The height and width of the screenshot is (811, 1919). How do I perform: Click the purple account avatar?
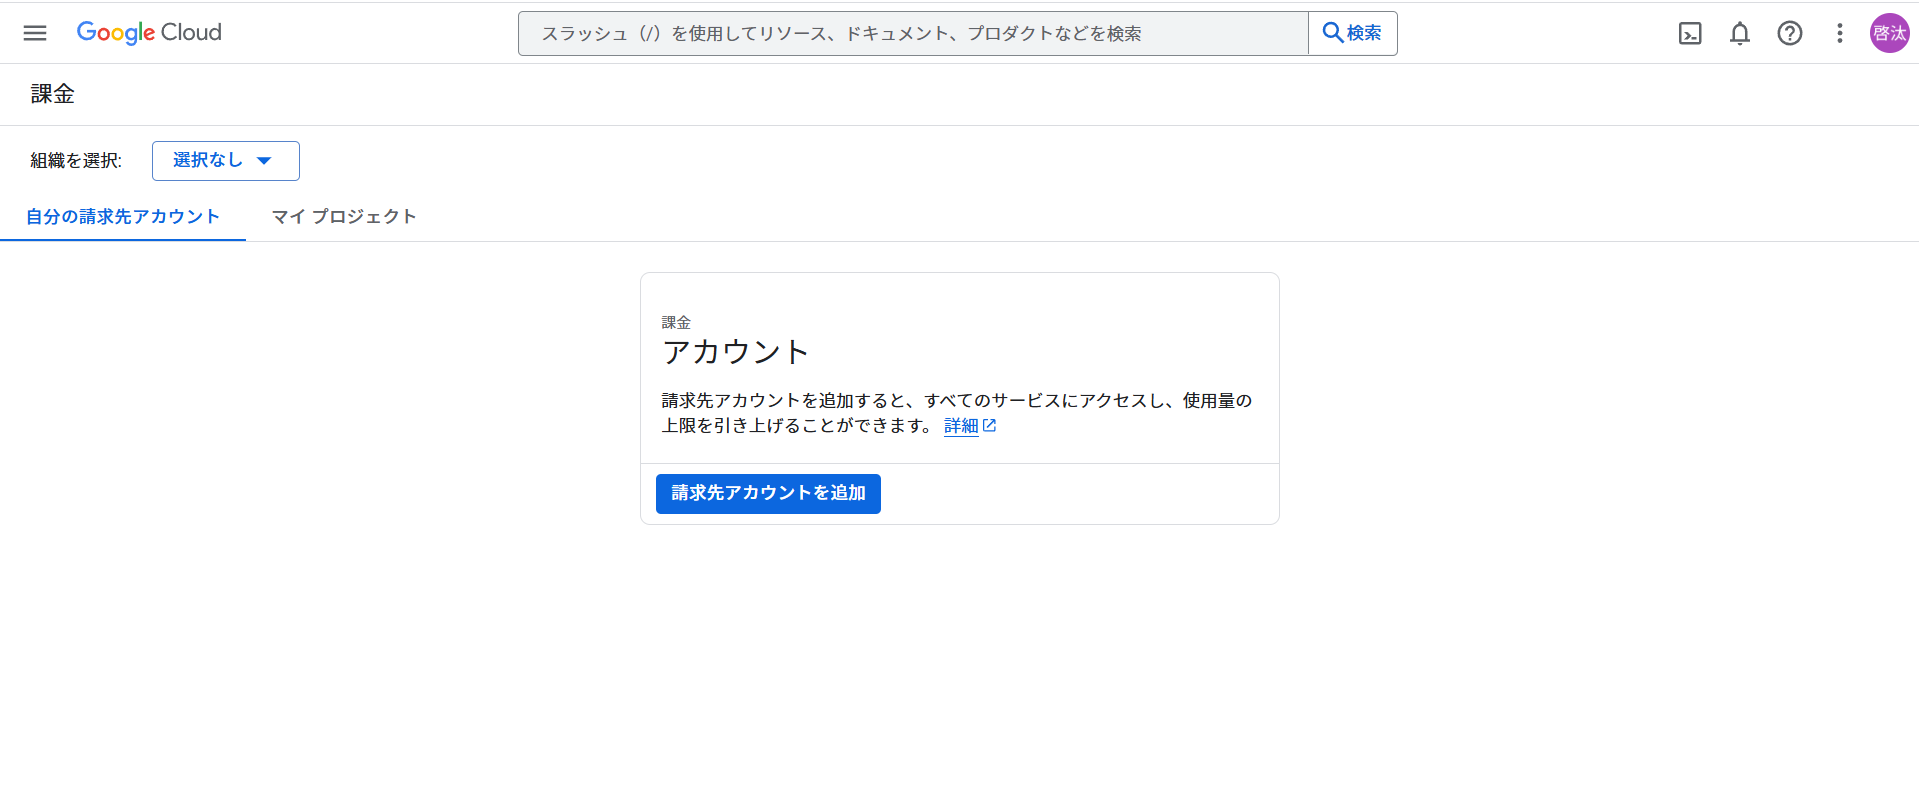click(1889, 33)
